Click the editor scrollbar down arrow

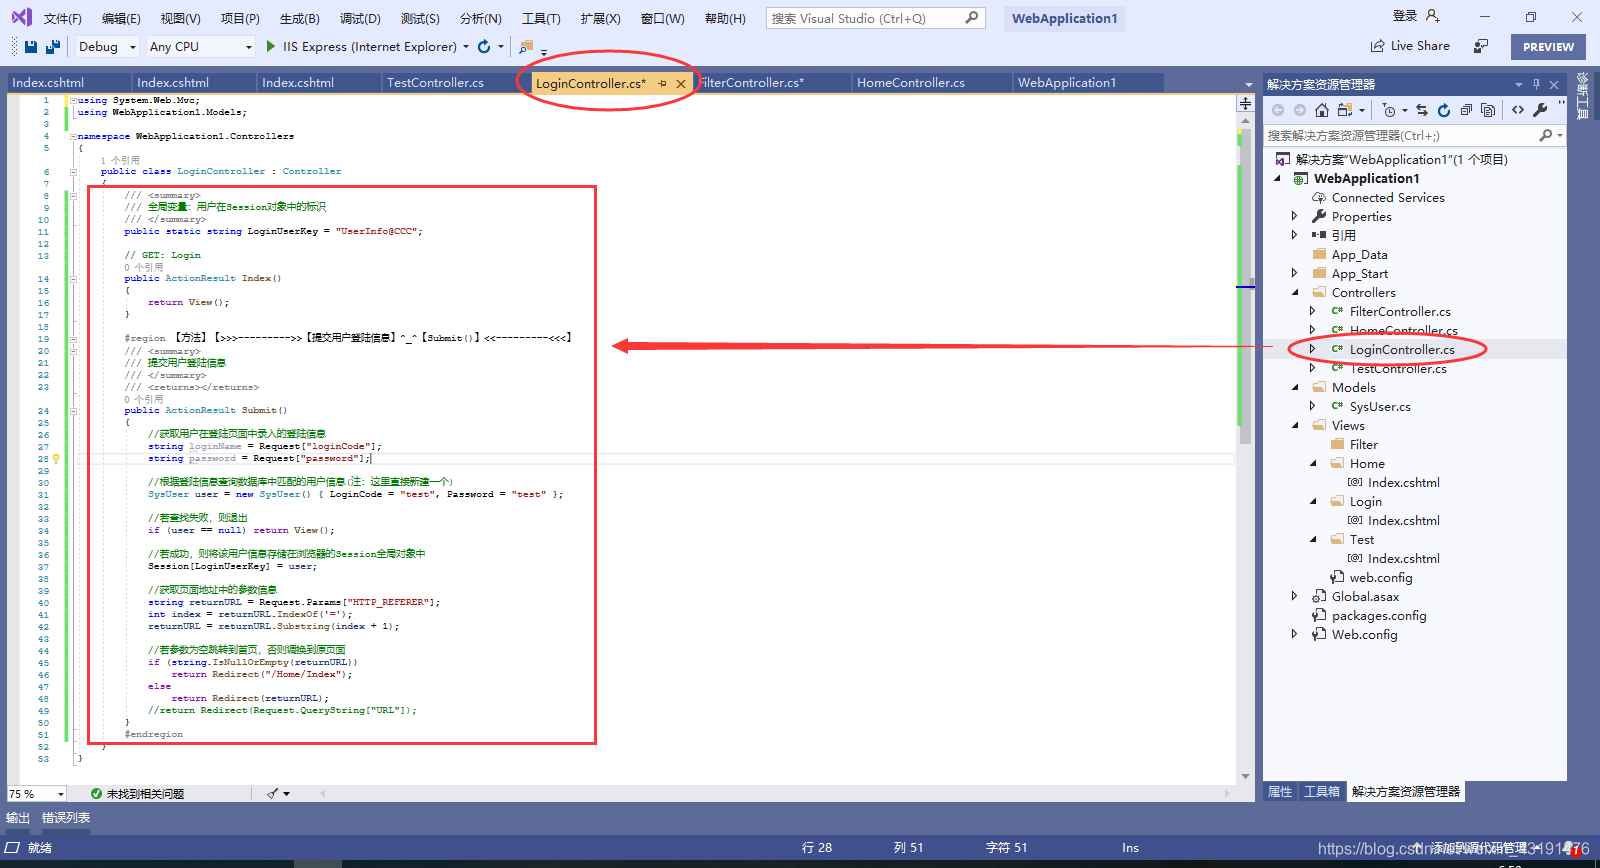1245,776
